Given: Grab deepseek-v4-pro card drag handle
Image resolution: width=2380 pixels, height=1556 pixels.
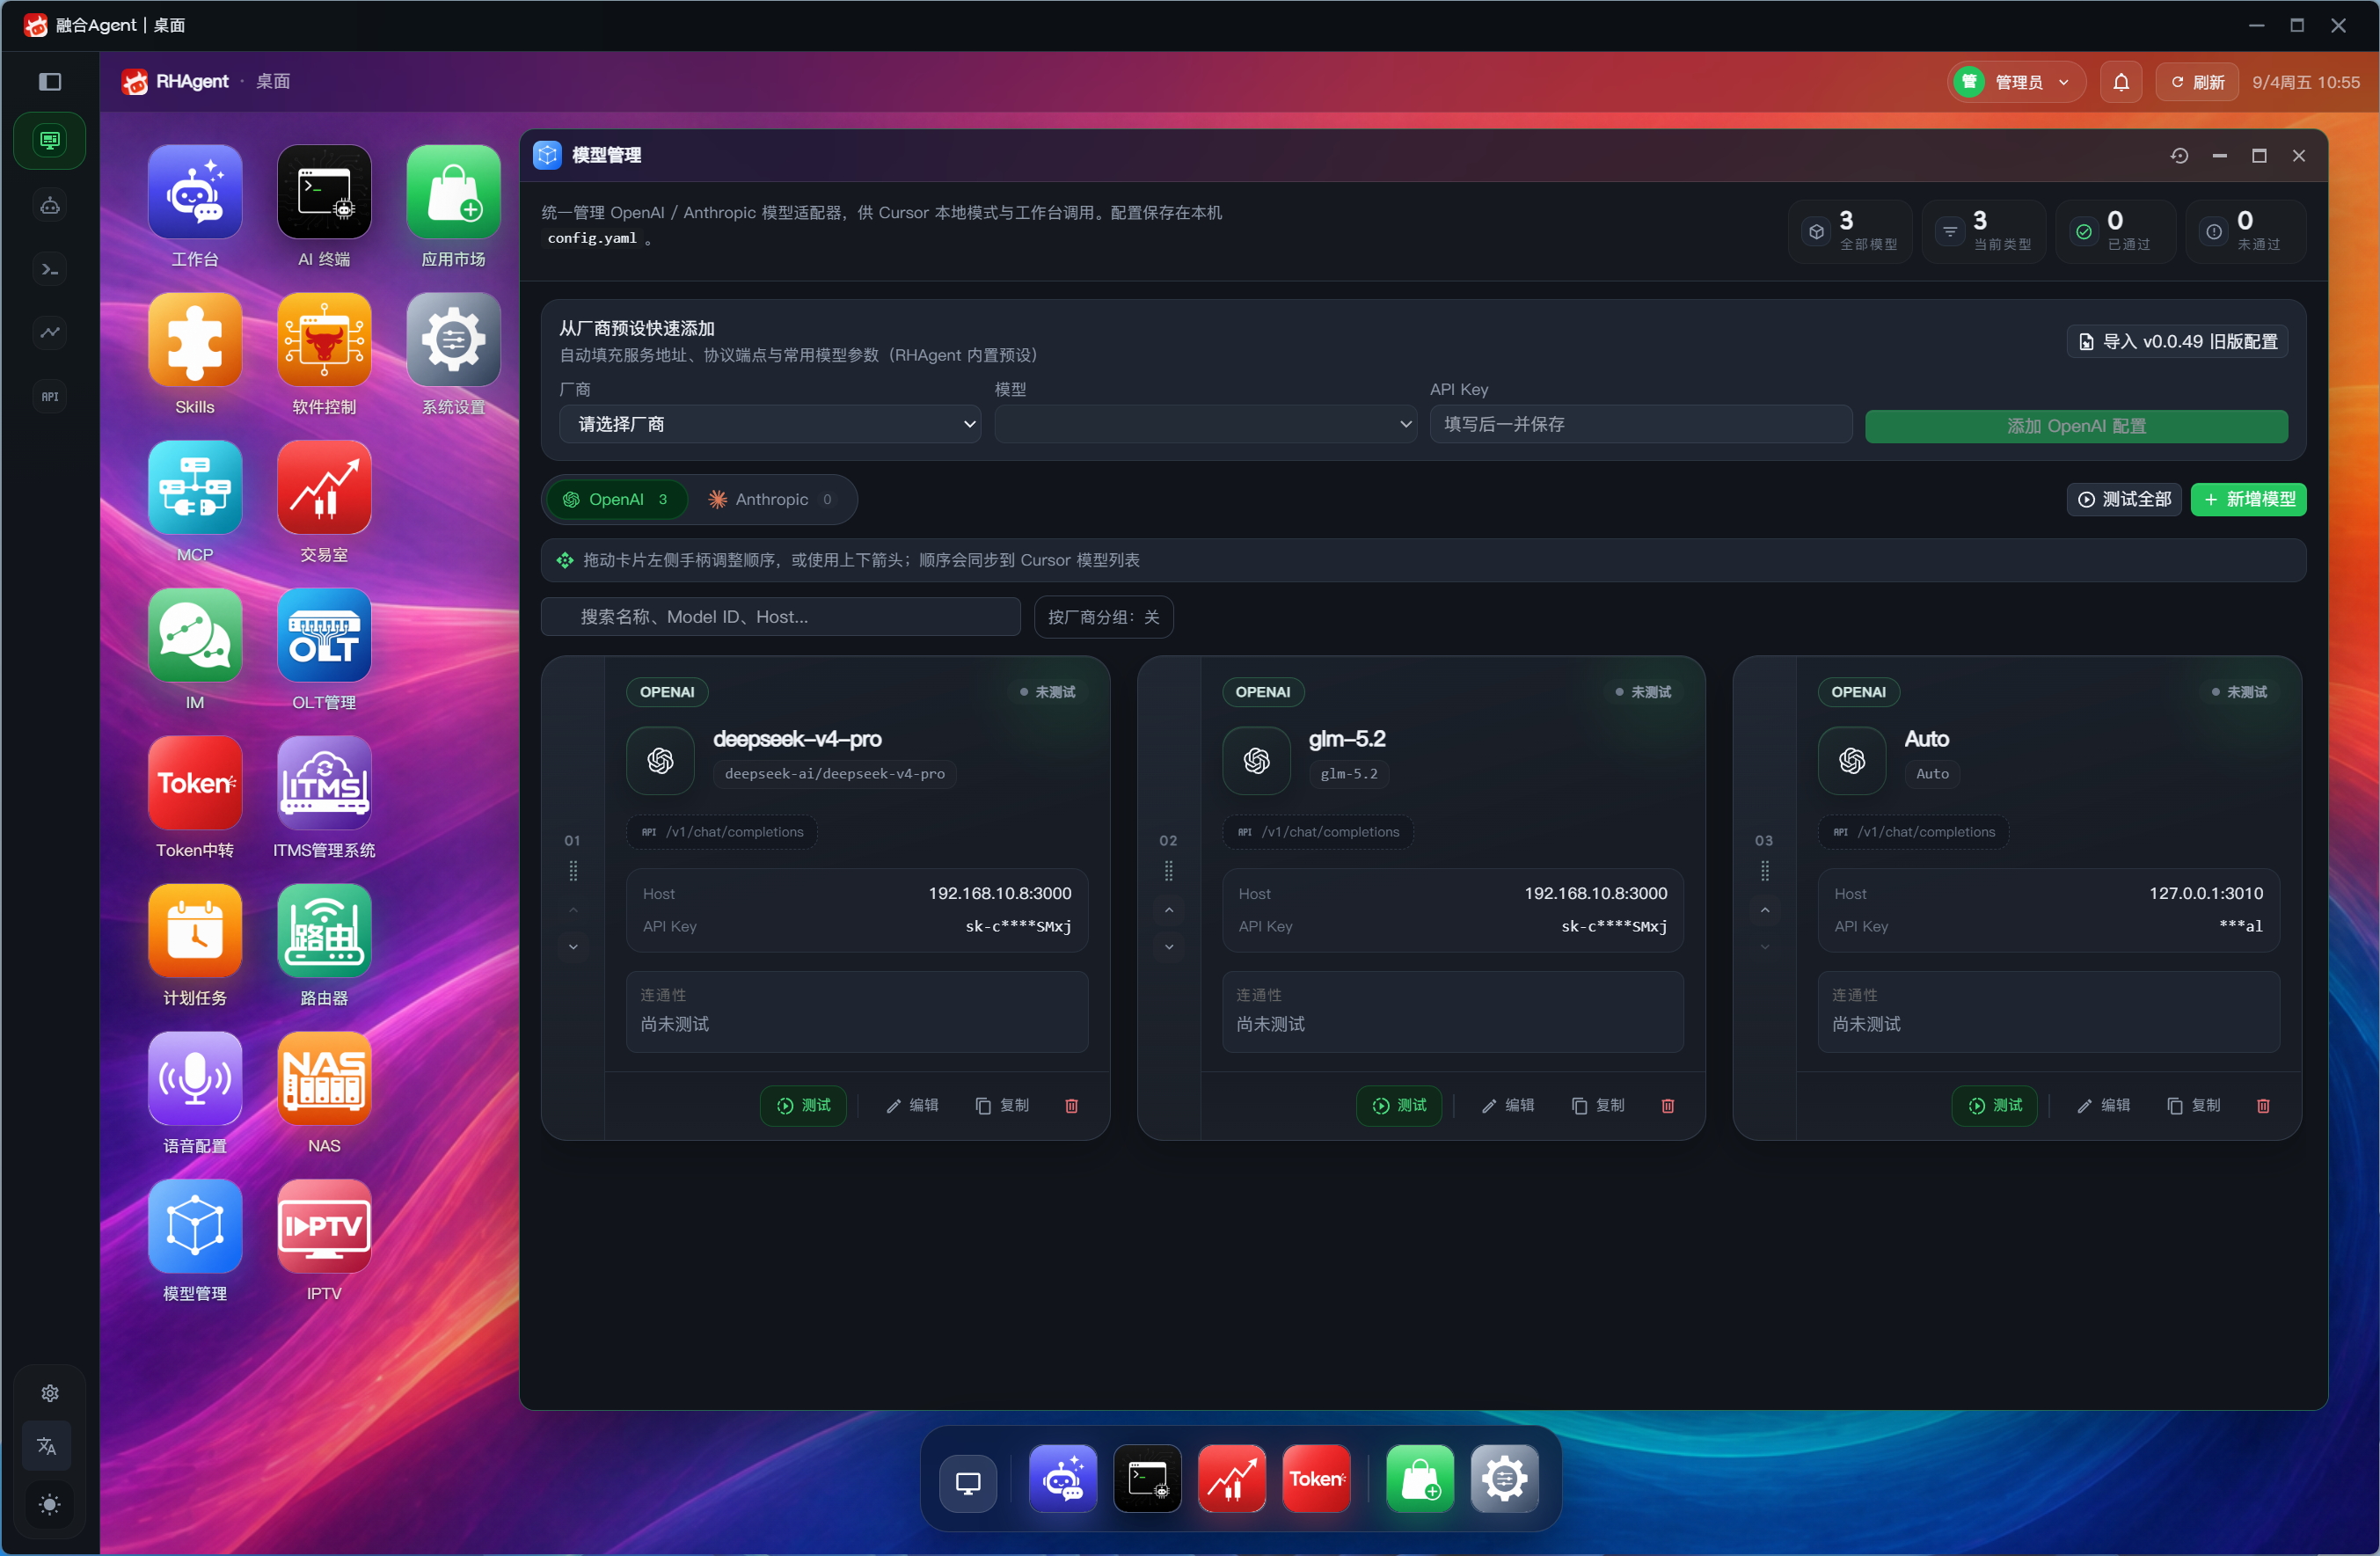Looking at the screenshot, I should 573,871.
